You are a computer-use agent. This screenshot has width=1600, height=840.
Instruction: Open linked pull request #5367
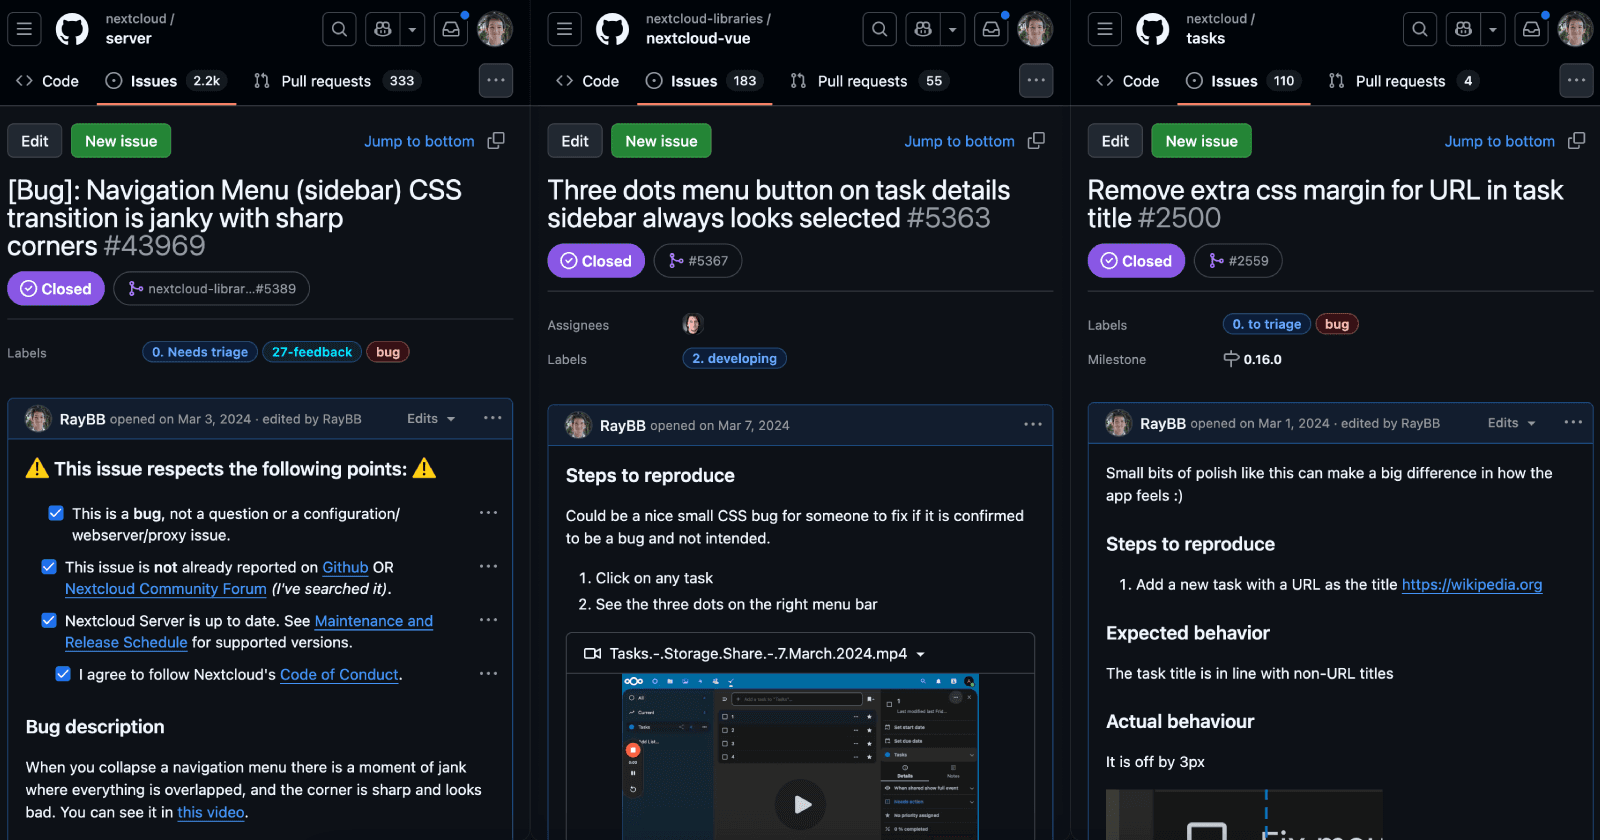click(x=698, y=260)
